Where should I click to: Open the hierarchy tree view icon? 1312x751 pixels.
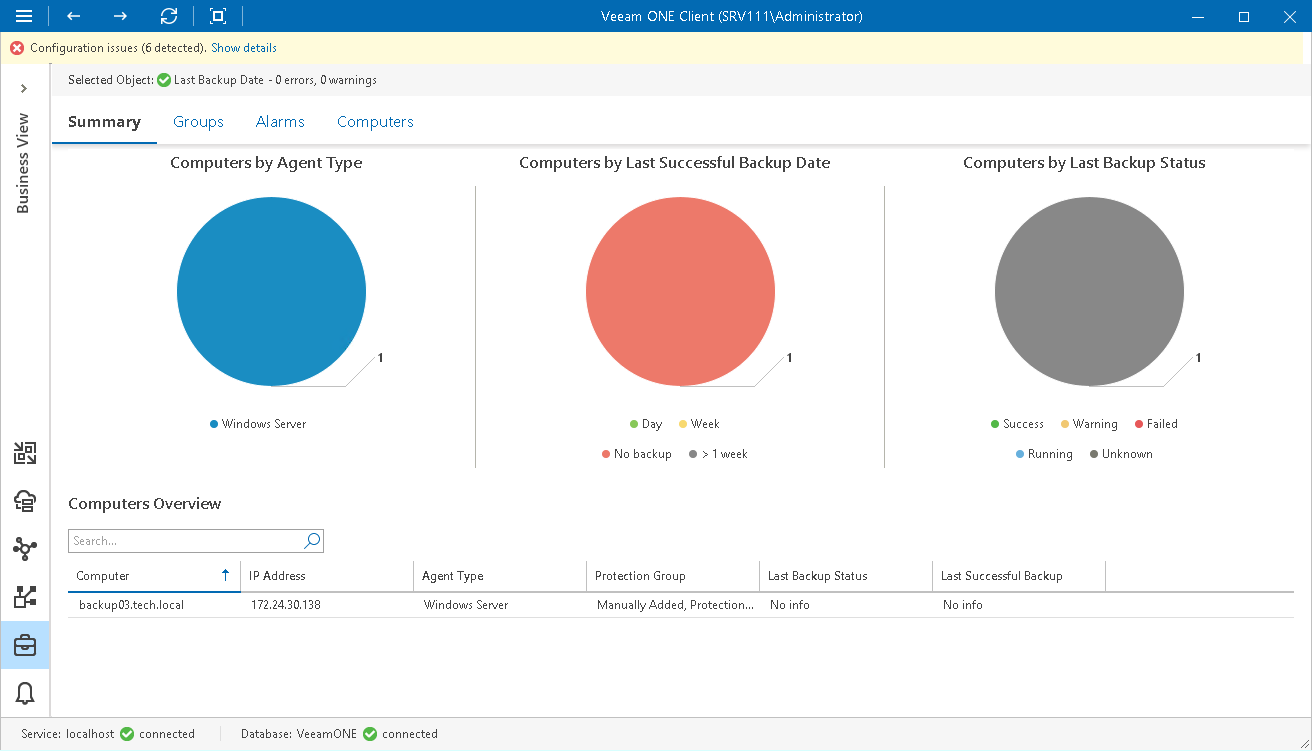coord(25,597)
